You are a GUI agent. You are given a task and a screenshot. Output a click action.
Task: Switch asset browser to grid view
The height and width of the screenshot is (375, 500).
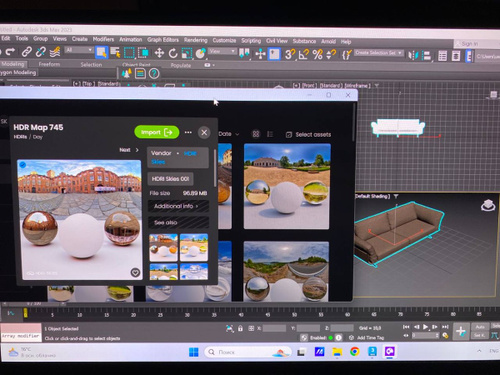pyautogui.click(x=256, y=134)
